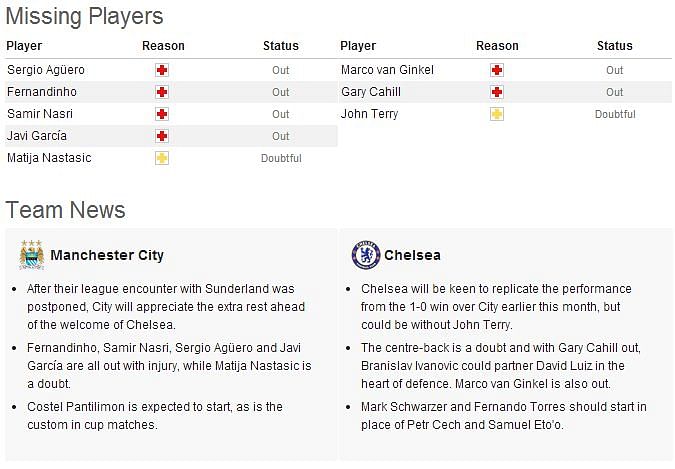Open John Terry's player entry

click(x=369, y=114)
